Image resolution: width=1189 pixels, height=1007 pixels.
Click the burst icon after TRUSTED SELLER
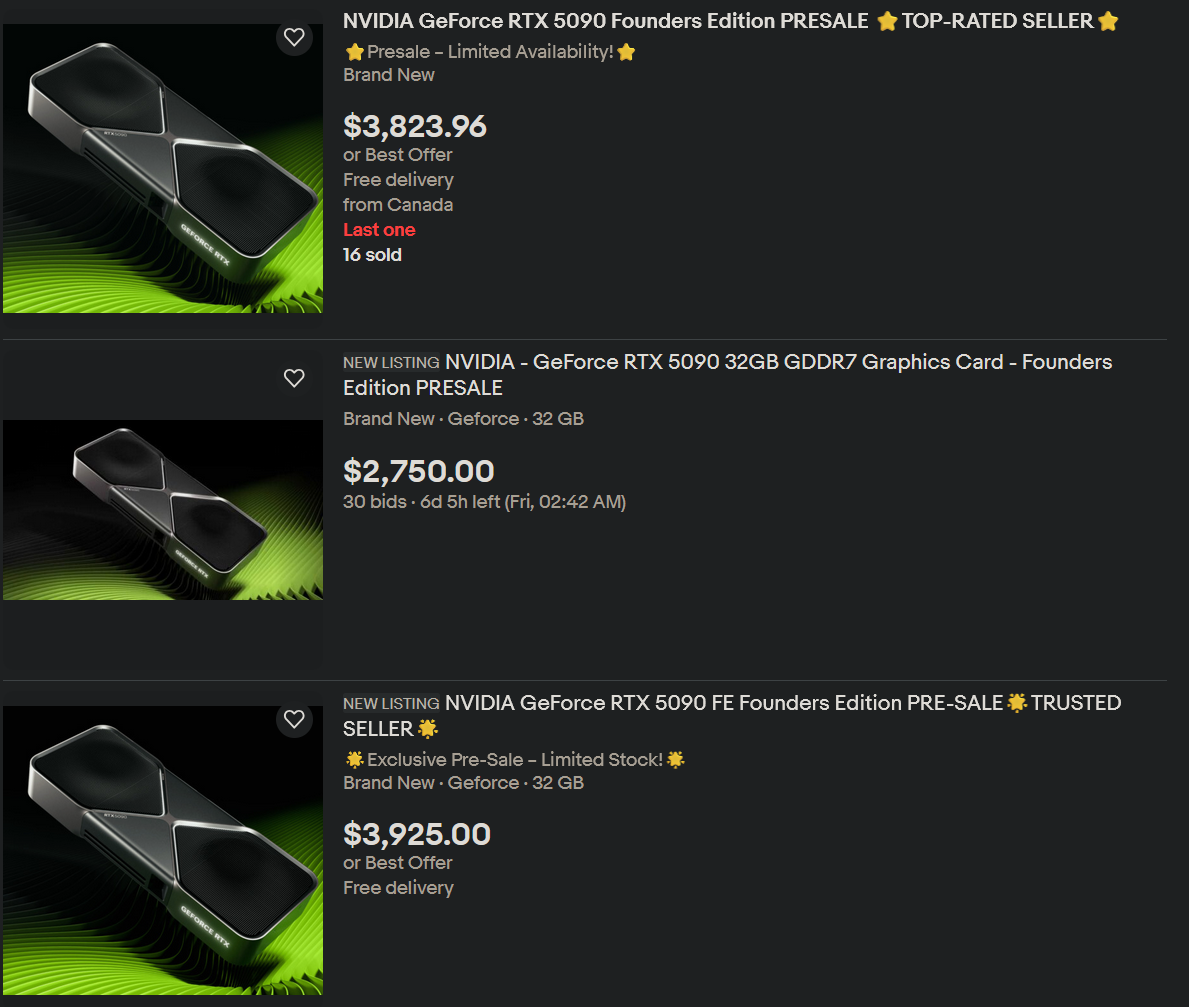tap(429, 729)
